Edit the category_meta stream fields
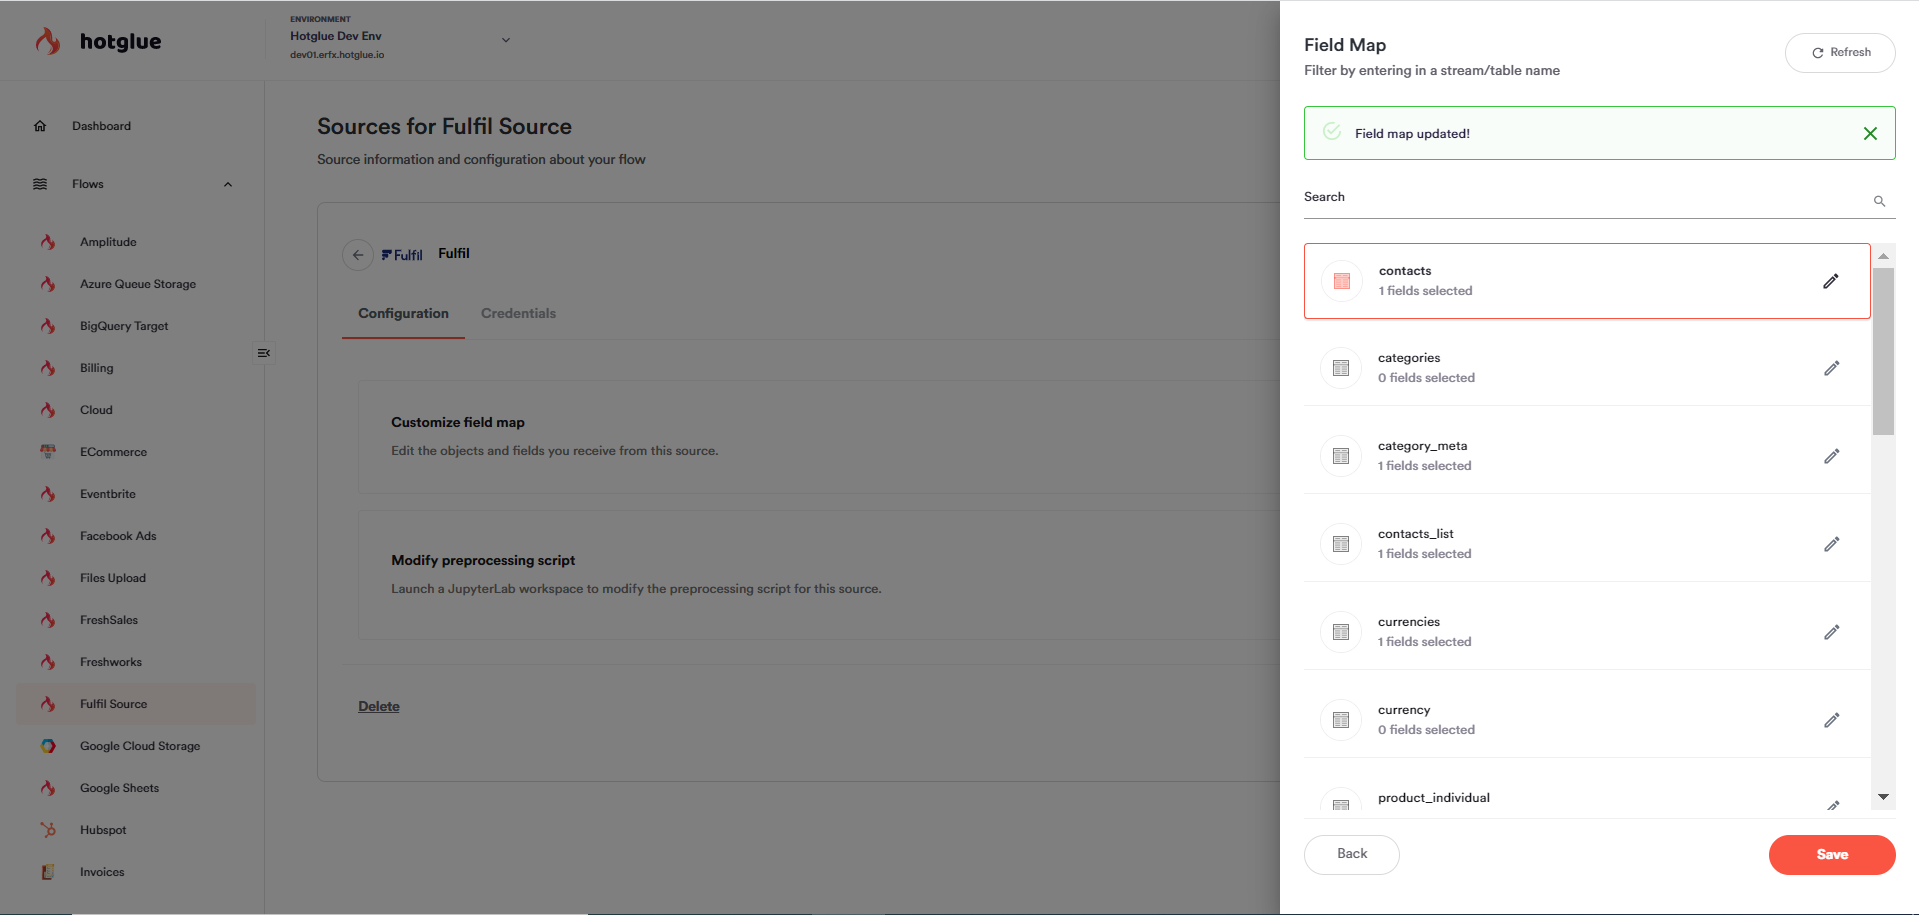This screenshot has width=1919, height=915. coord(1831,457)
